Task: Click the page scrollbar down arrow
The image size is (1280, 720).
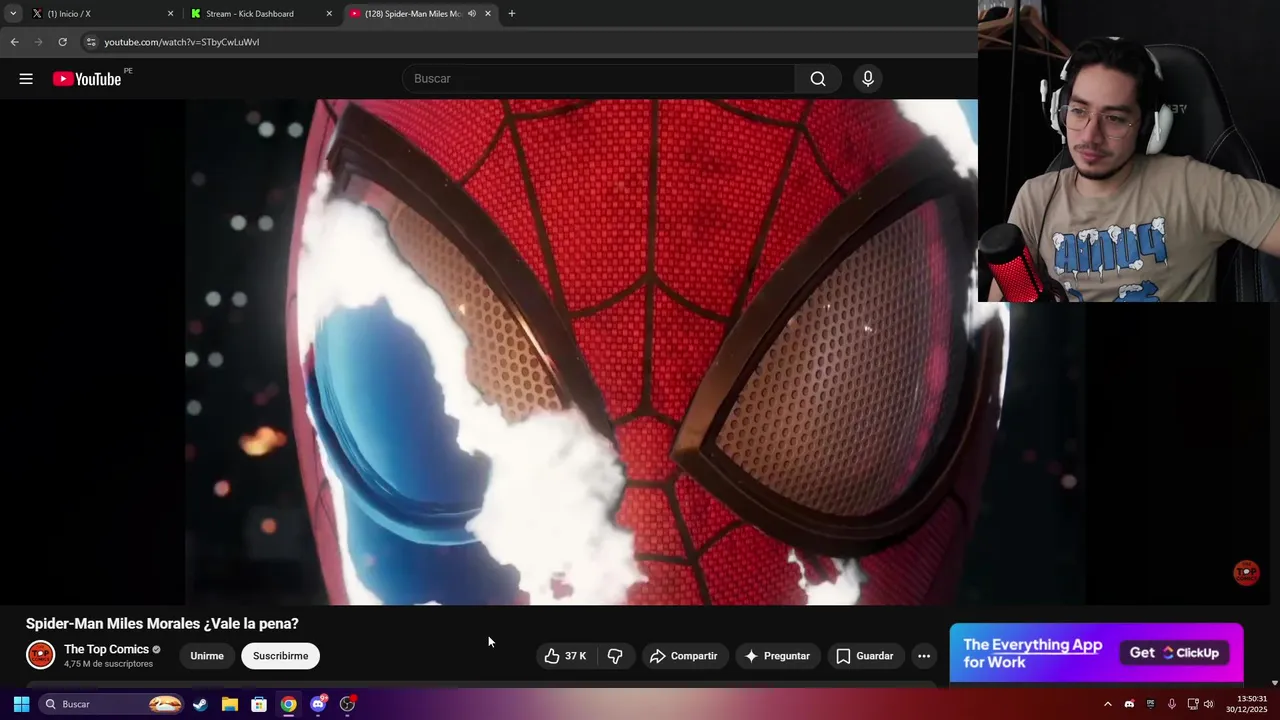Action: point(1274,683)
